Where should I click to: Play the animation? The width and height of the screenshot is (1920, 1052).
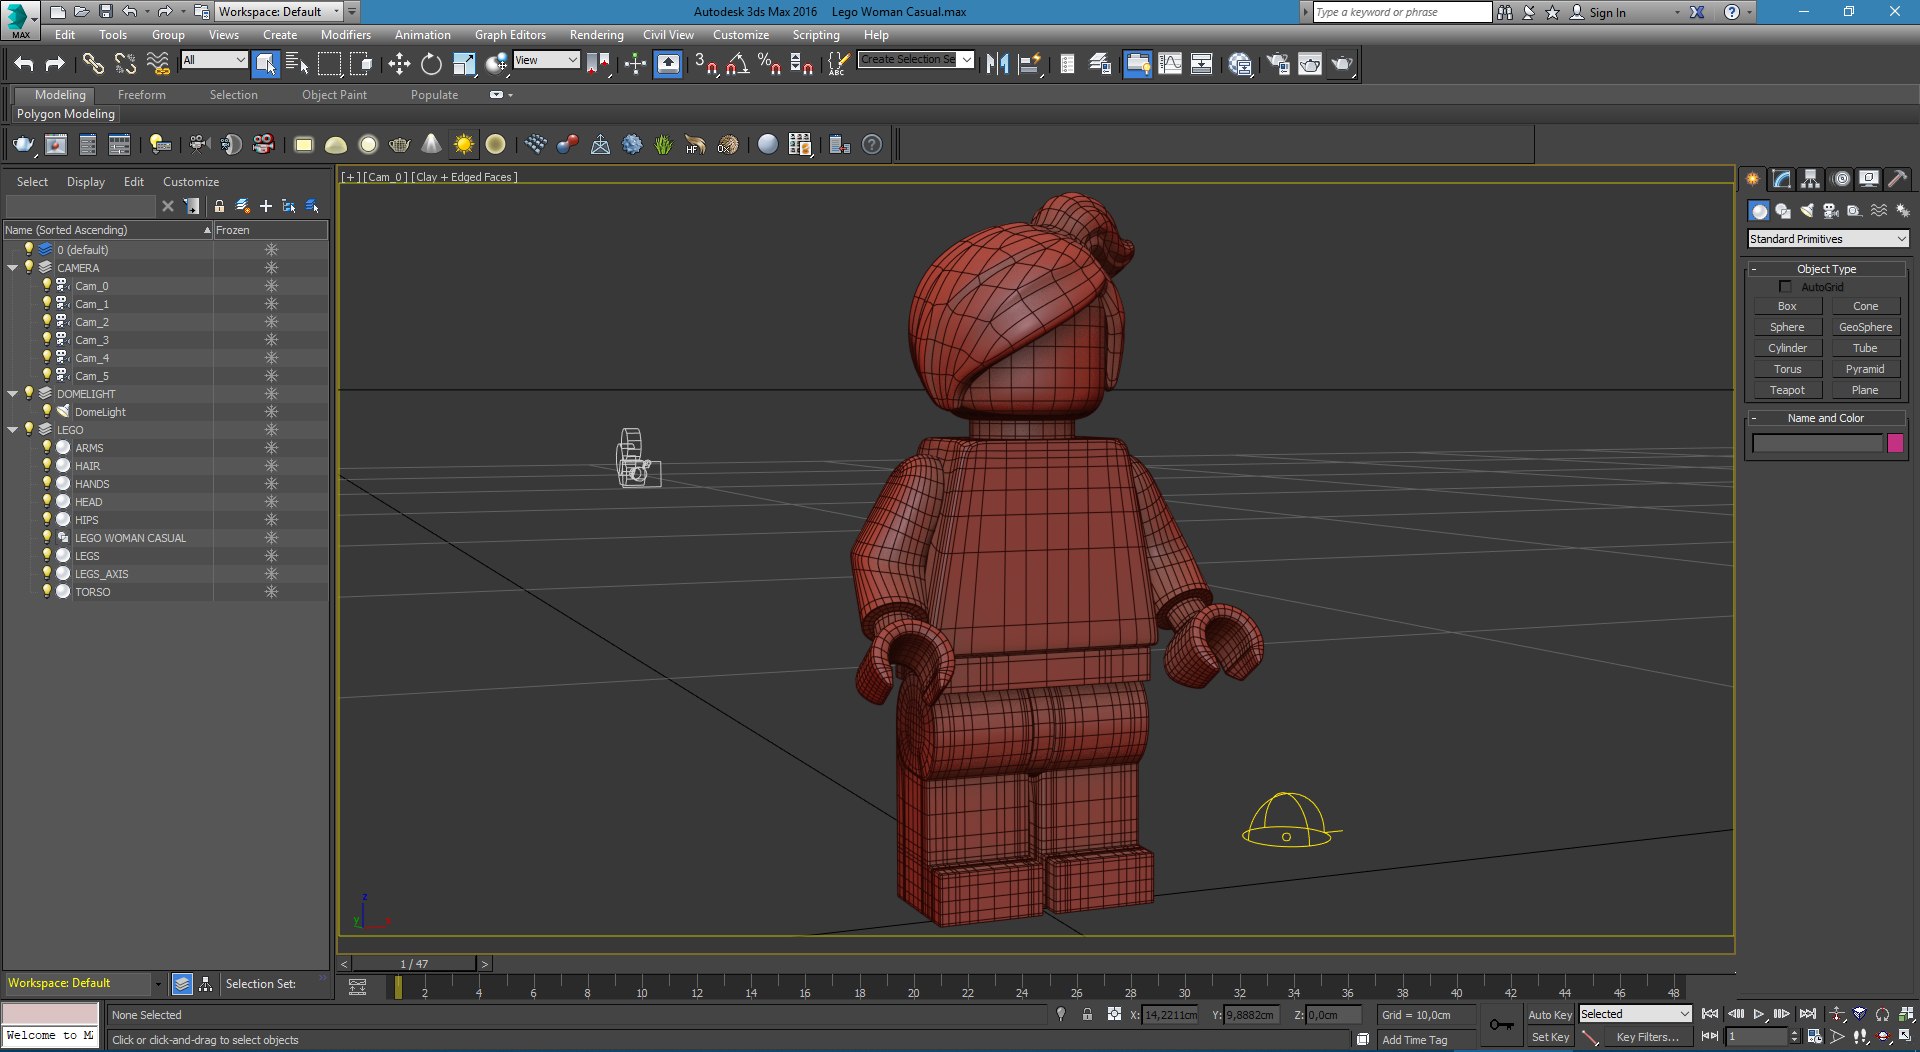coord(1759,1014)
